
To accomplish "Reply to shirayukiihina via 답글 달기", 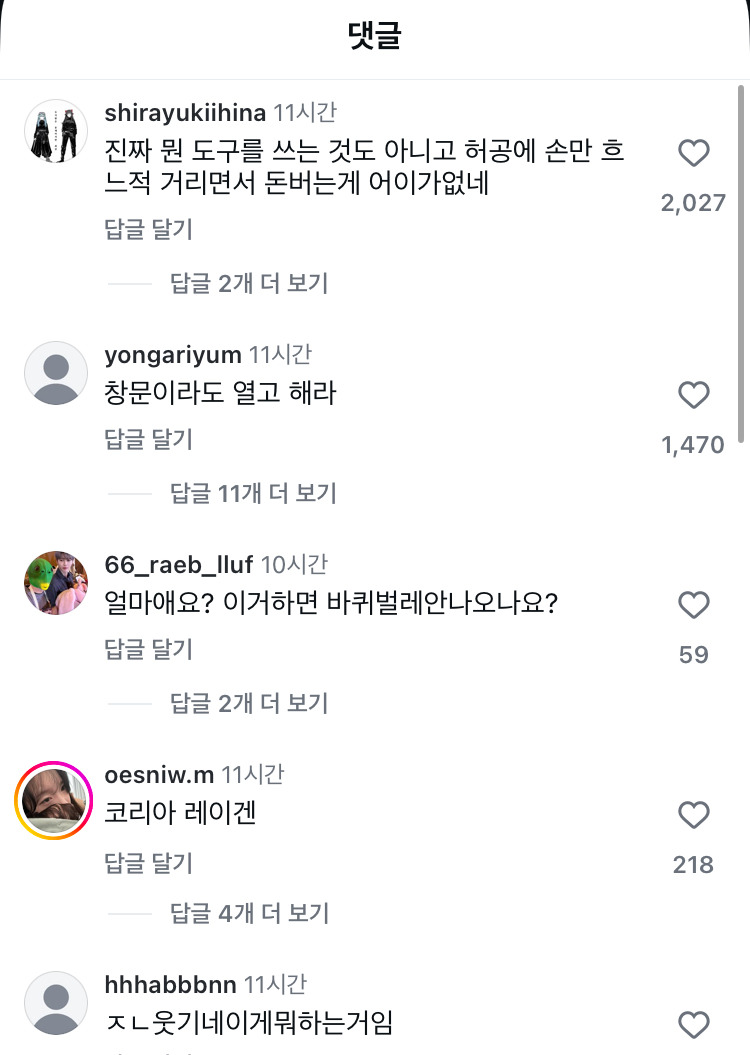I will 149,229.
